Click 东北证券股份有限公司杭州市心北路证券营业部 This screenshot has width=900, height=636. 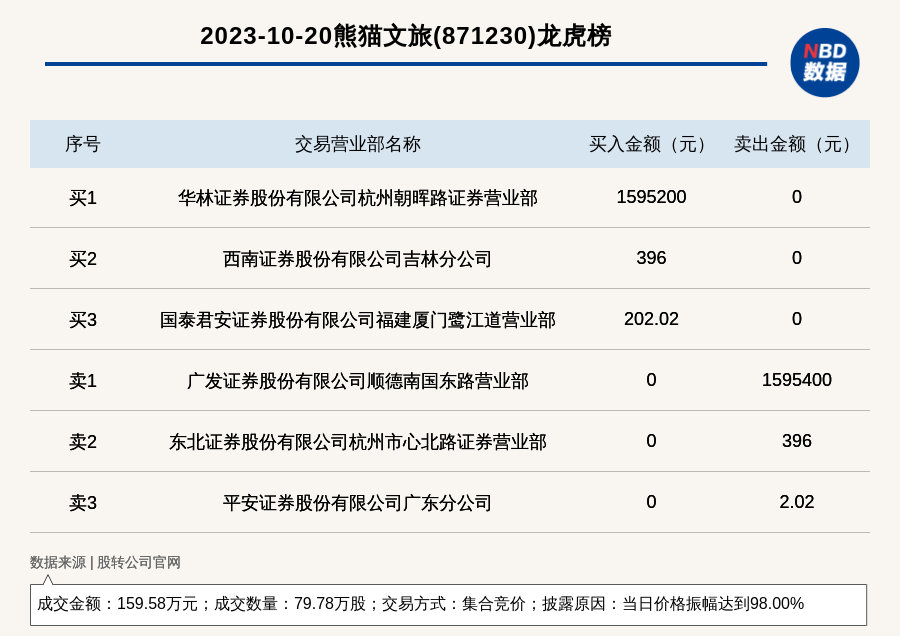(x=358, y=442)
